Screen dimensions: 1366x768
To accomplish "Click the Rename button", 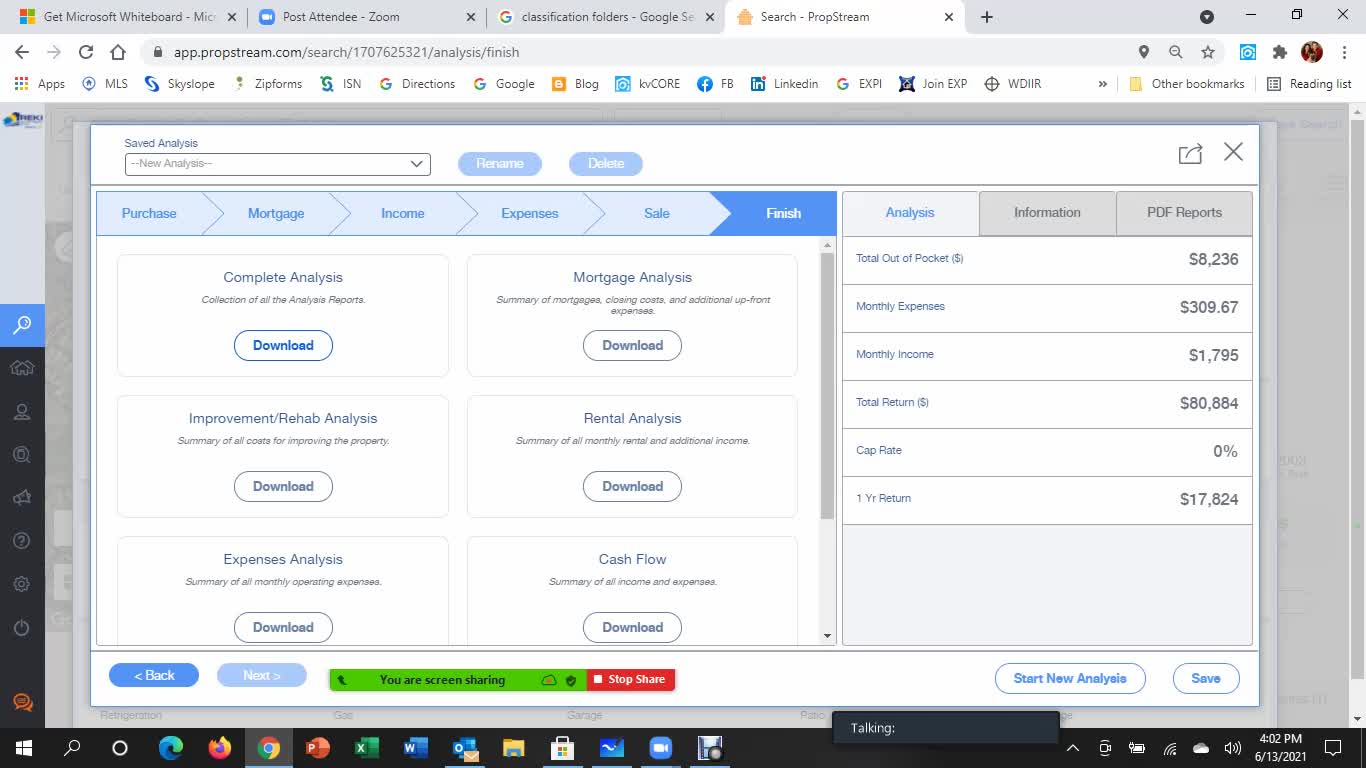I will click(500, 163).
